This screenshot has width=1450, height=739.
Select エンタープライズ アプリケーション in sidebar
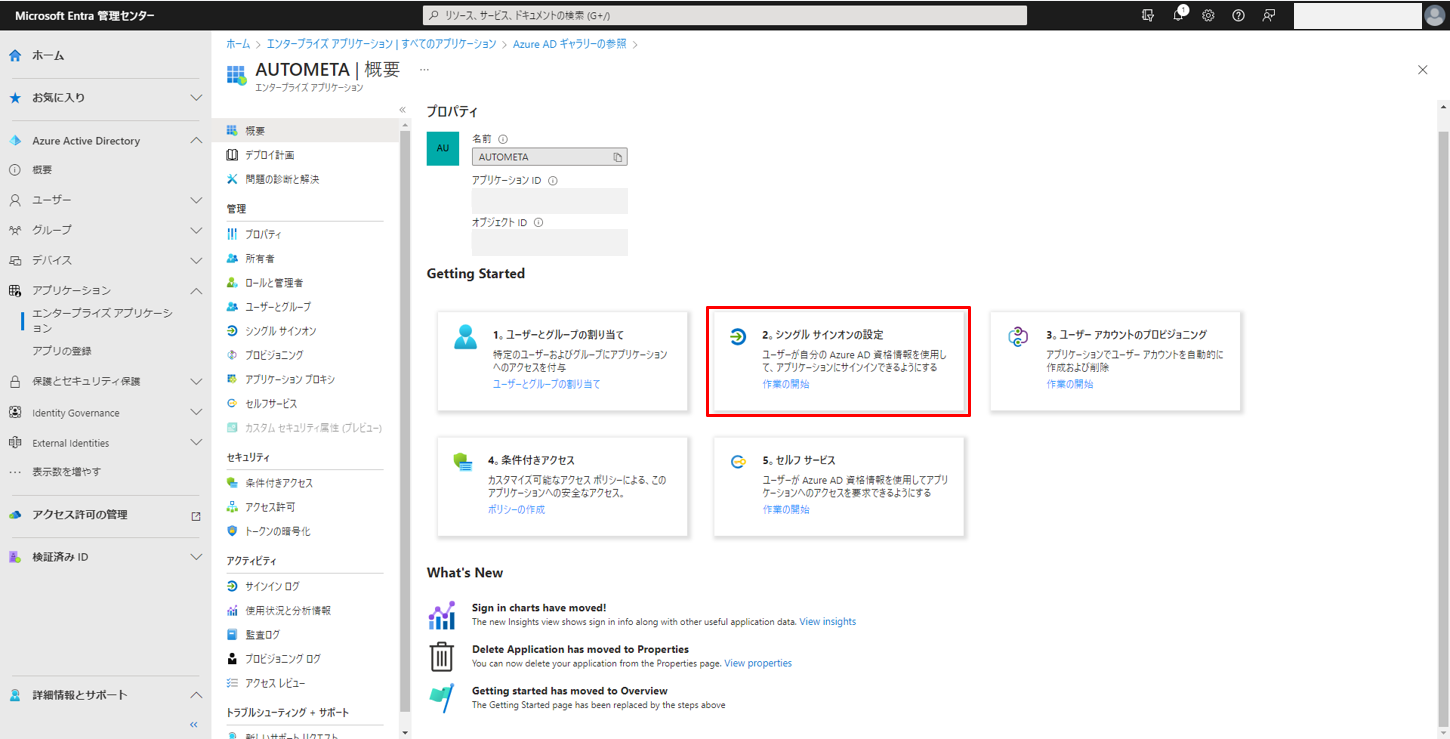pos(102,320)
